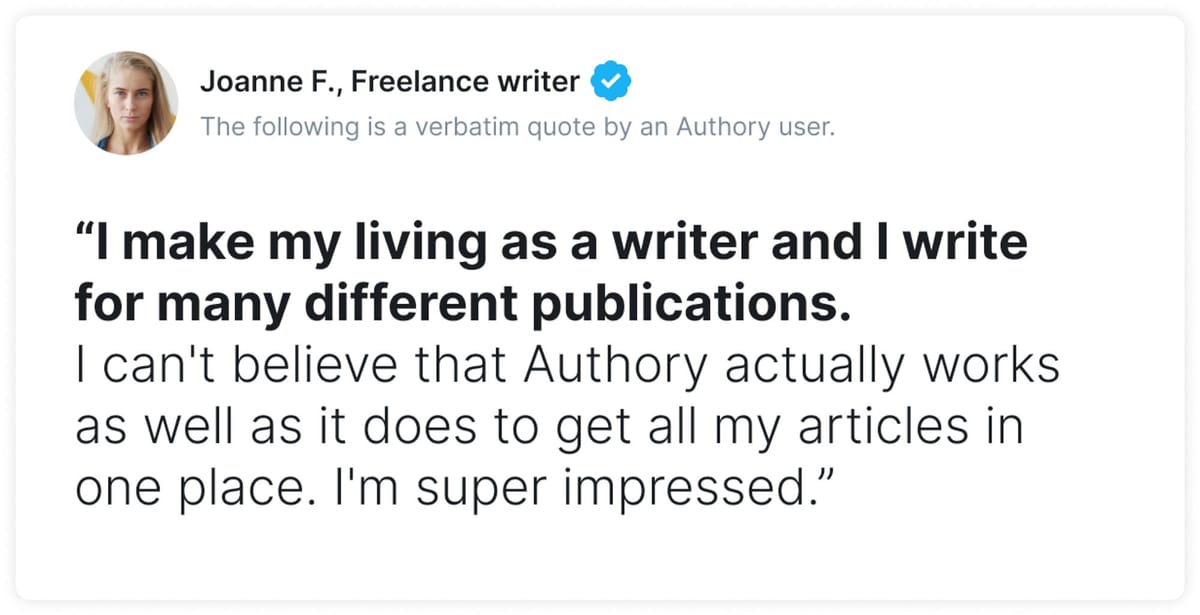Click "Authory" in the quote body
The image size is (1200, 615).
coord(615,367)
